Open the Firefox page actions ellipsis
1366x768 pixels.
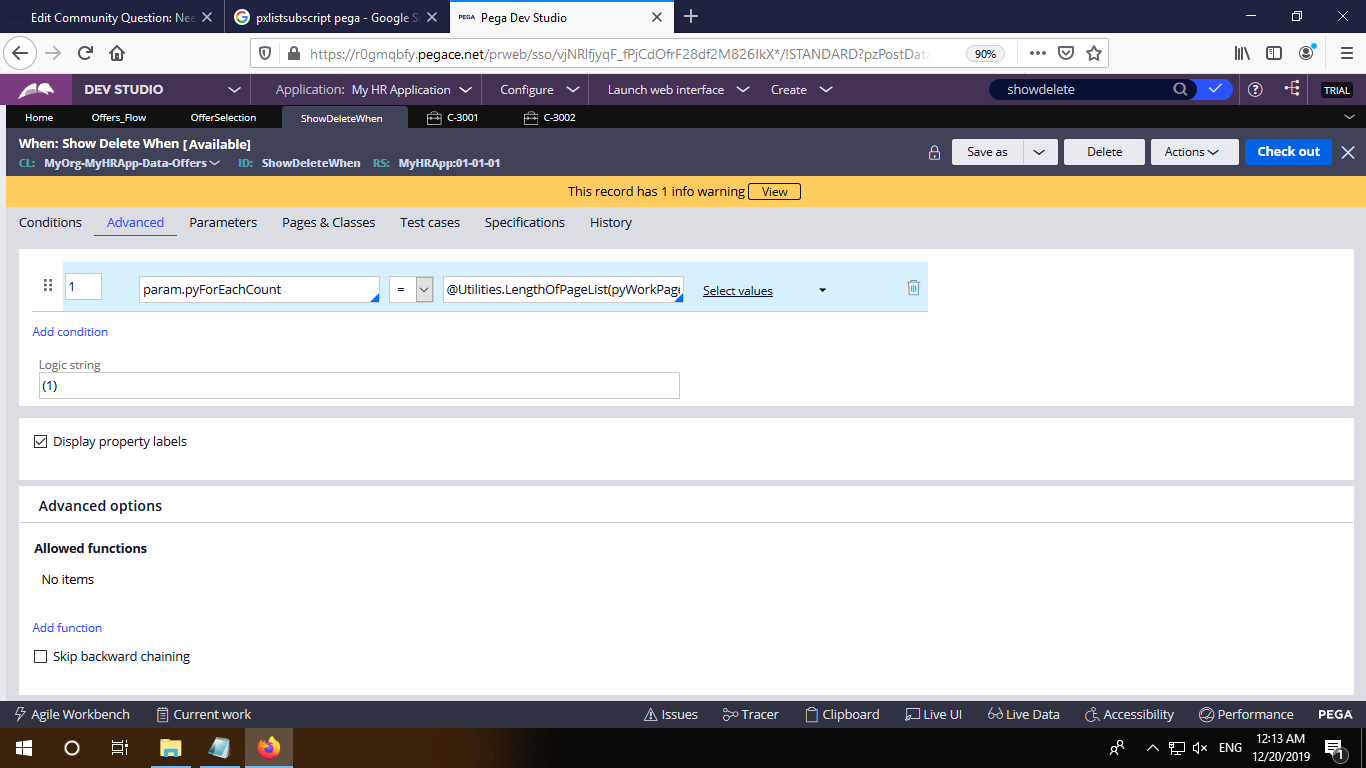click(x=1038, y=53)
